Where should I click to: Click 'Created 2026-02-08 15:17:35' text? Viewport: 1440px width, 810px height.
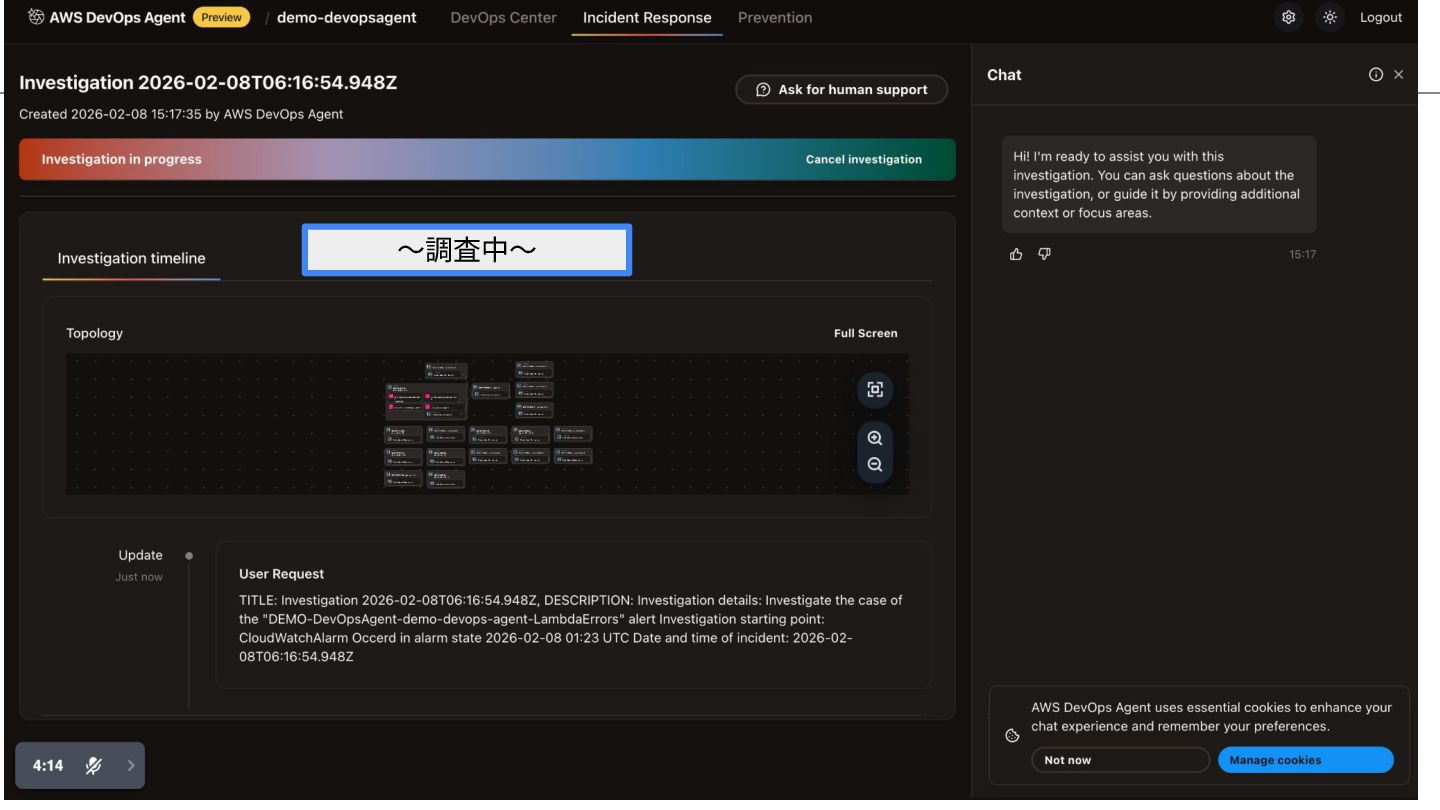point(181,114)
